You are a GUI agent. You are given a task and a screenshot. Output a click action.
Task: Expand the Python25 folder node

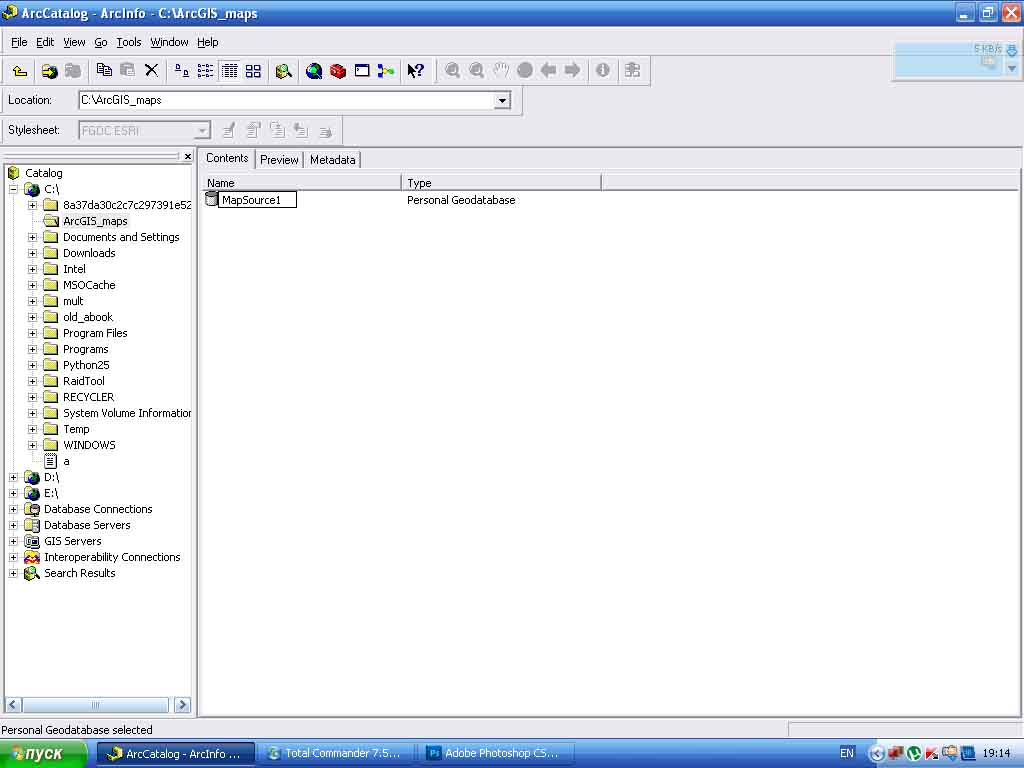click(x=32, y=365)
